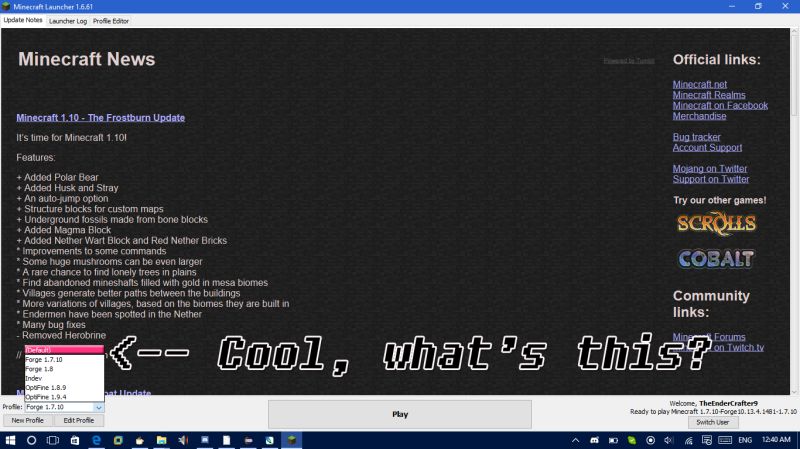Screen dimensions: 800x449
Task: Open Task View on the taskbar
Action: click(53, 440)
